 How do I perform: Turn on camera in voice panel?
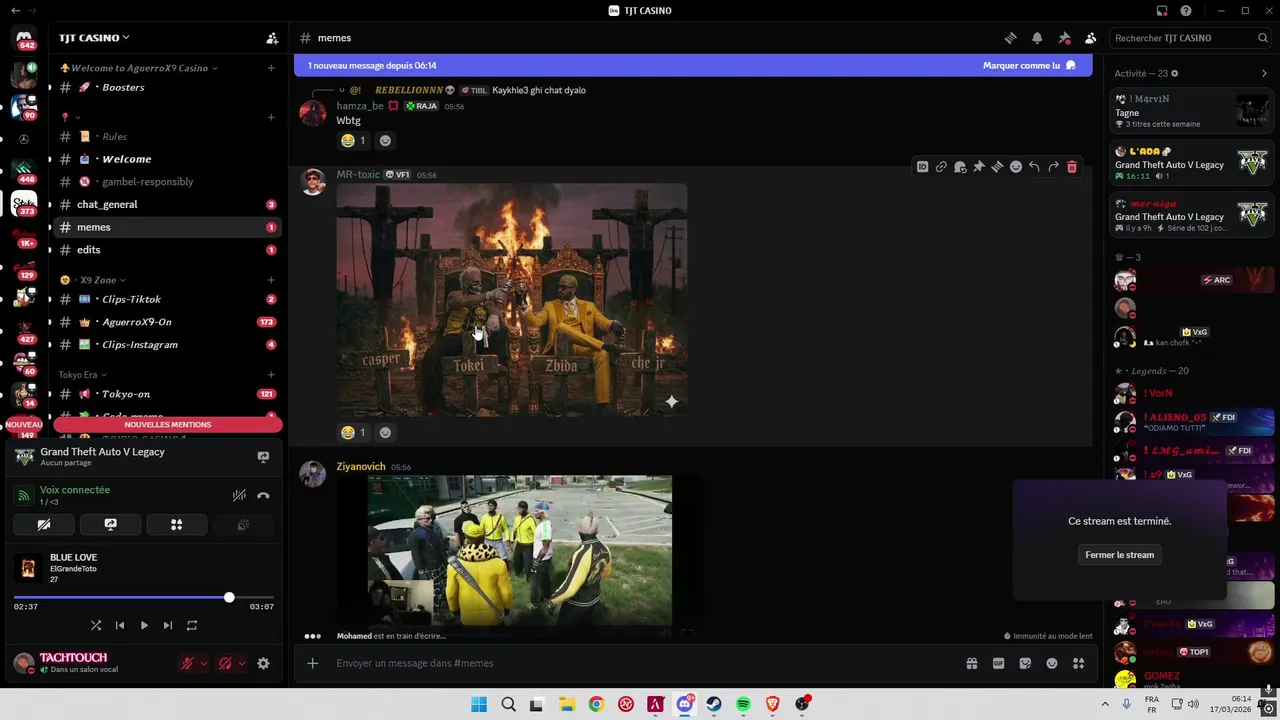[x=44, y=524]
